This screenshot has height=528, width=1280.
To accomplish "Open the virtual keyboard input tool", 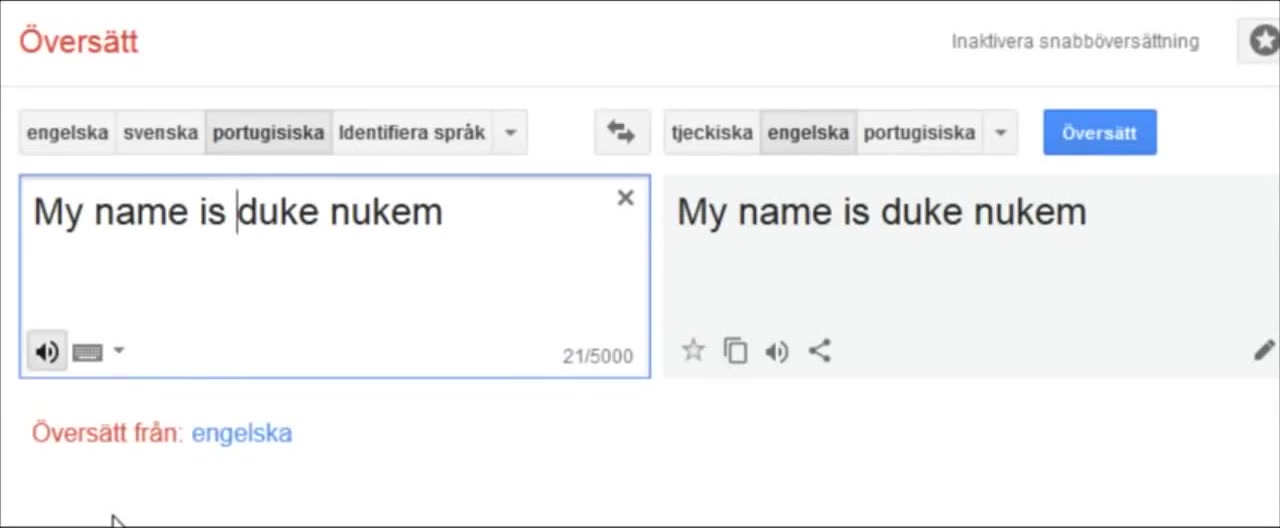I will (88, 352).
